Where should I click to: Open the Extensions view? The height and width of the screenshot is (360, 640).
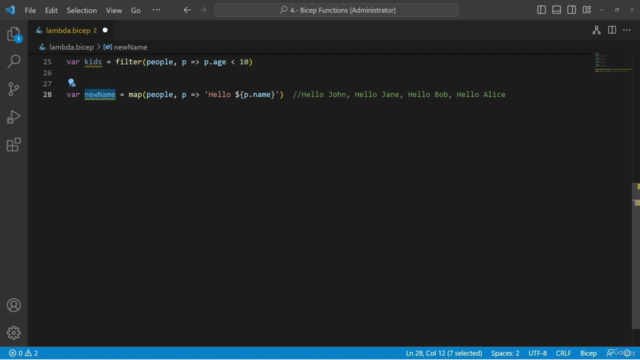click(x=14, y=144)
